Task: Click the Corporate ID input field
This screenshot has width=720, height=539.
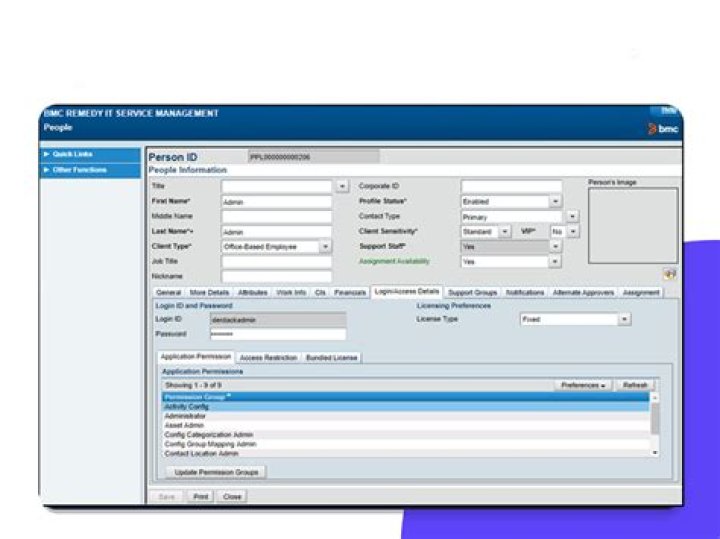Action: click(512, 186)
